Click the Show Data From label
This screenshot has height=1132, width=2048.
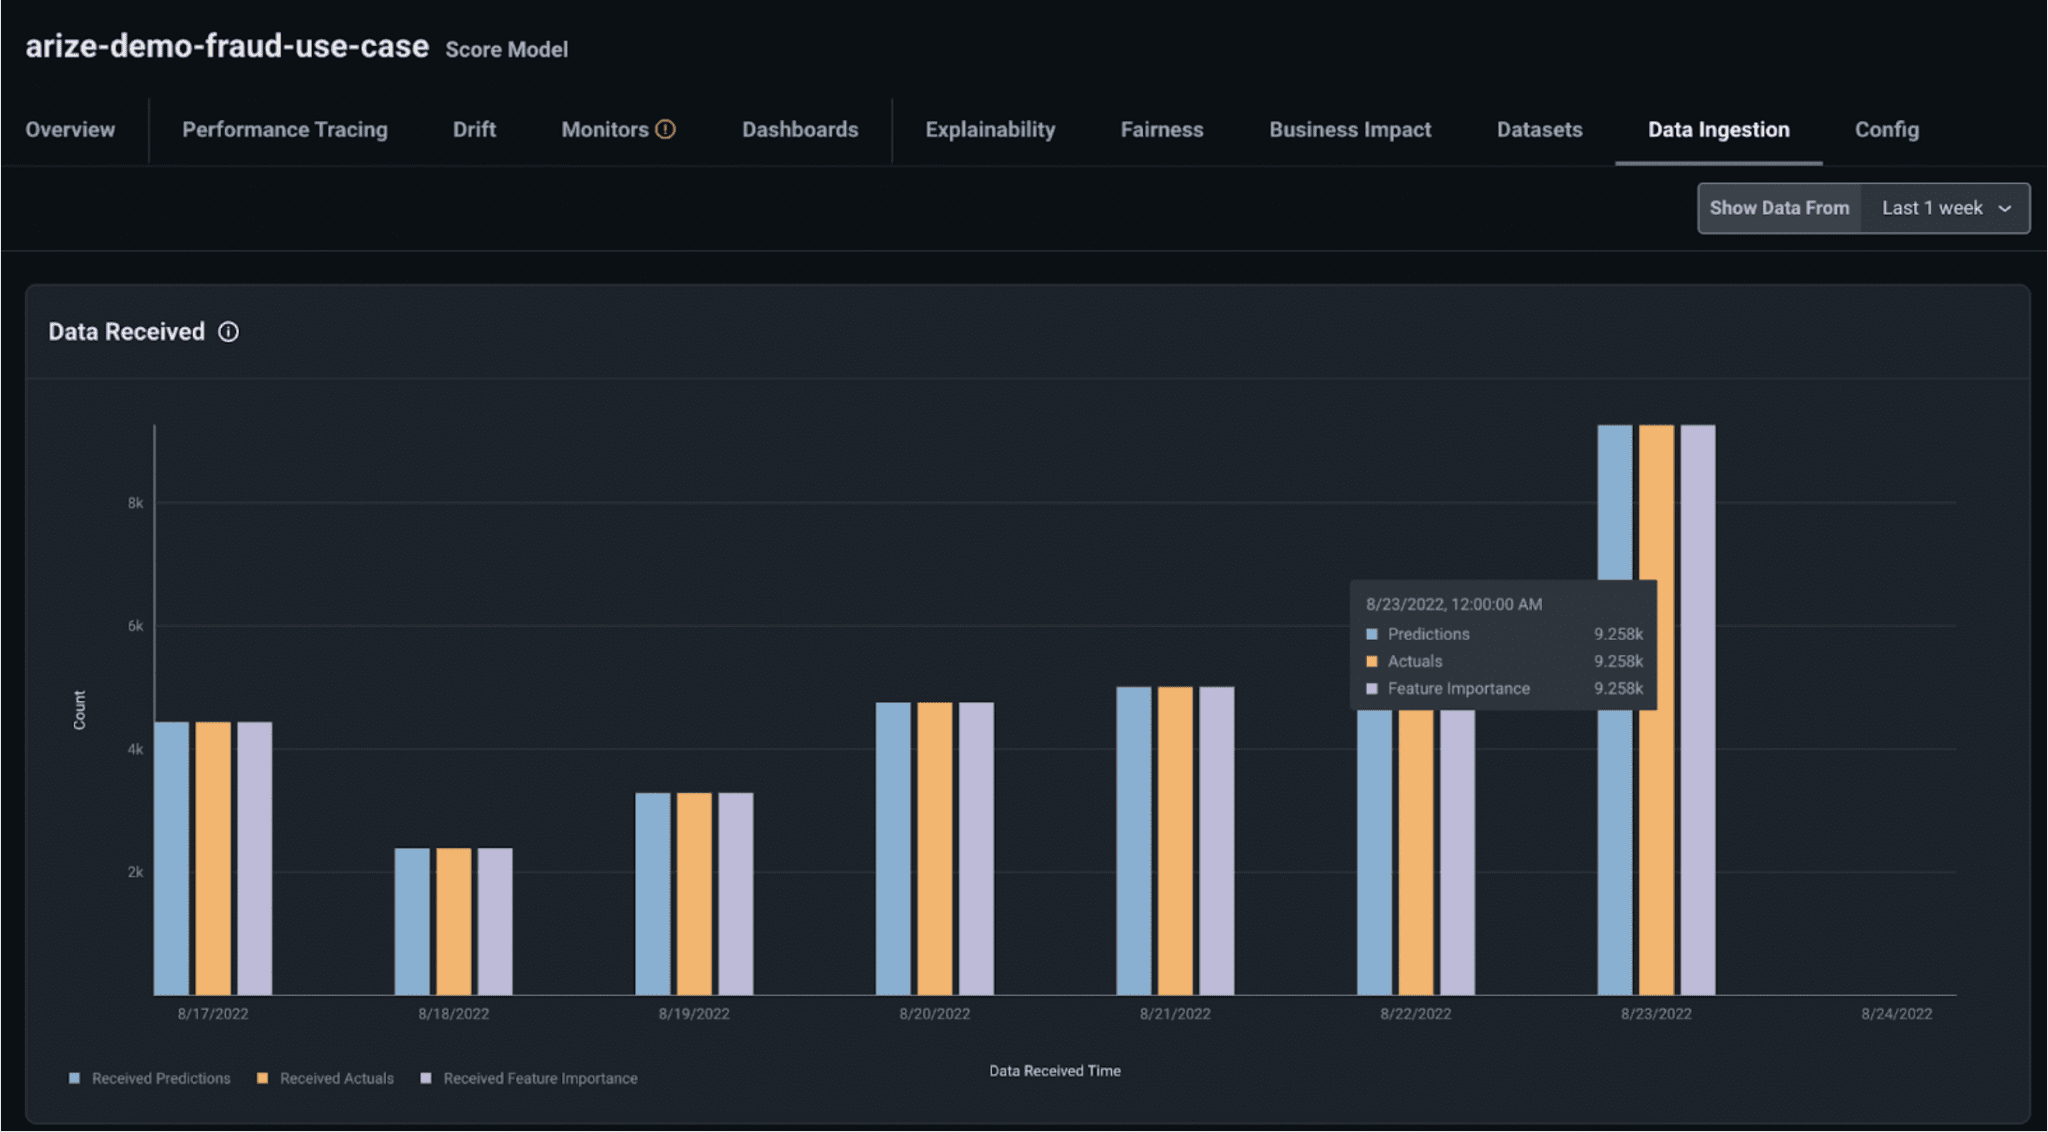(1779, 208)
